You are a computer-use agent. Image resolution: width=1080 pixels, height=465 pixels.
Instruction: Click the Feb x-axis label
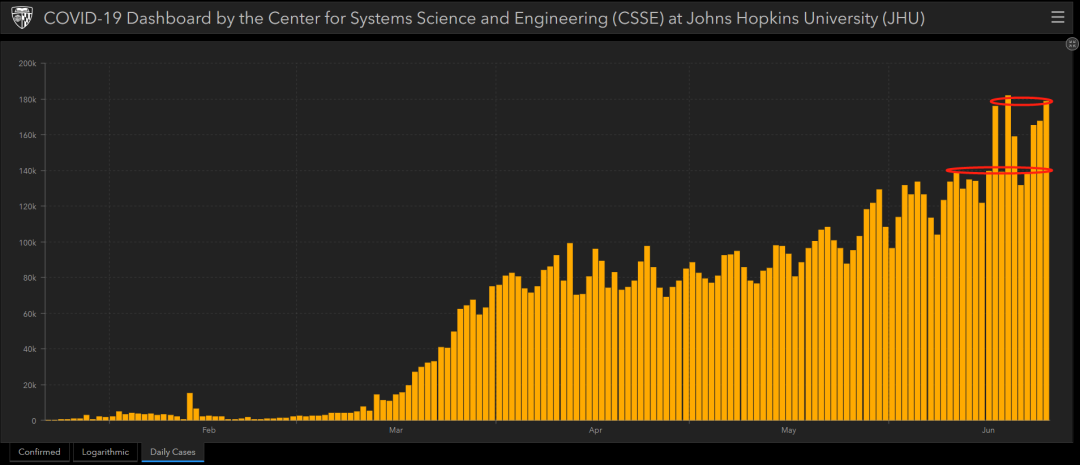tap(209, 431)
